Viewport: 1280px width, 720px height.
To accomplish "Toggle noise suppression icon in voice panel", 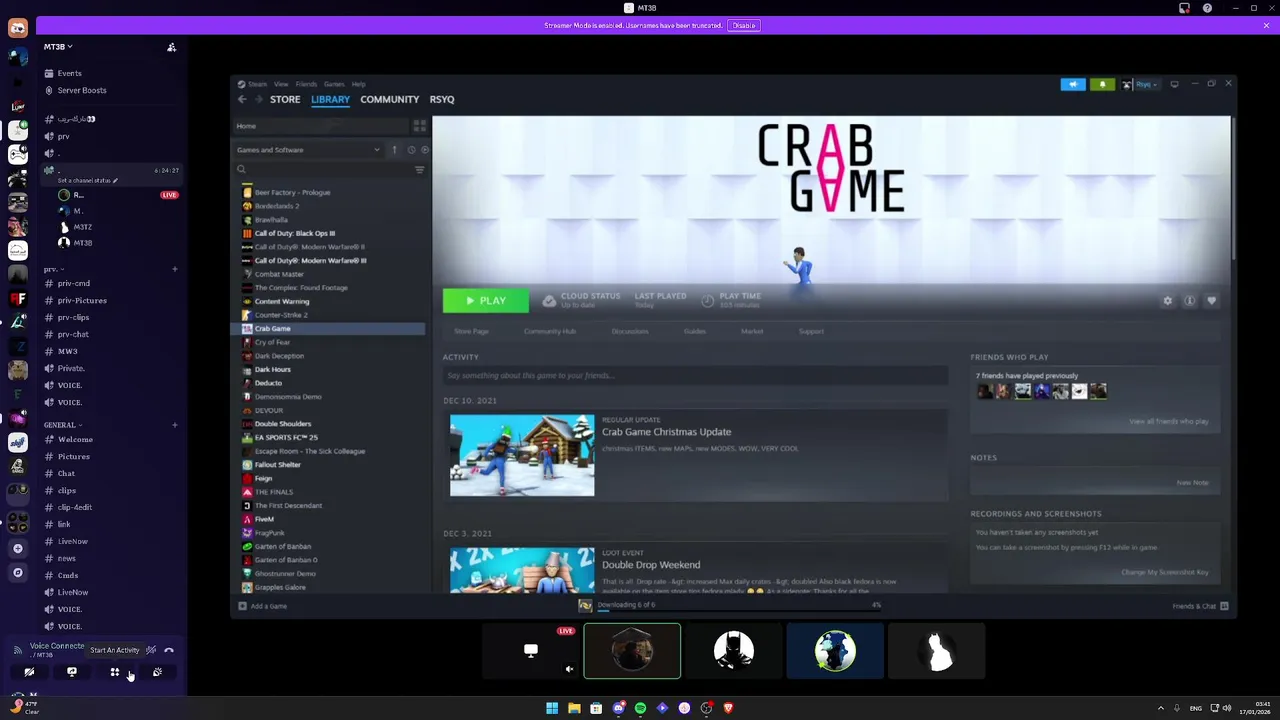I will (x=151, y=650).
